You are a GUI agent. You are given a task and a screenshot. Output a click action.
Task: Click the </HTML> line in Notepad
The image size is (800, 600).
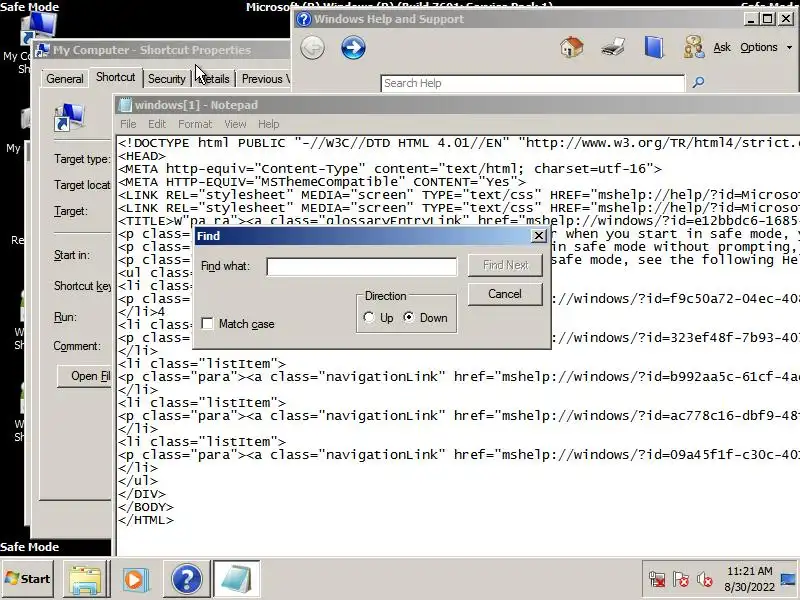[x=146, y=520]
